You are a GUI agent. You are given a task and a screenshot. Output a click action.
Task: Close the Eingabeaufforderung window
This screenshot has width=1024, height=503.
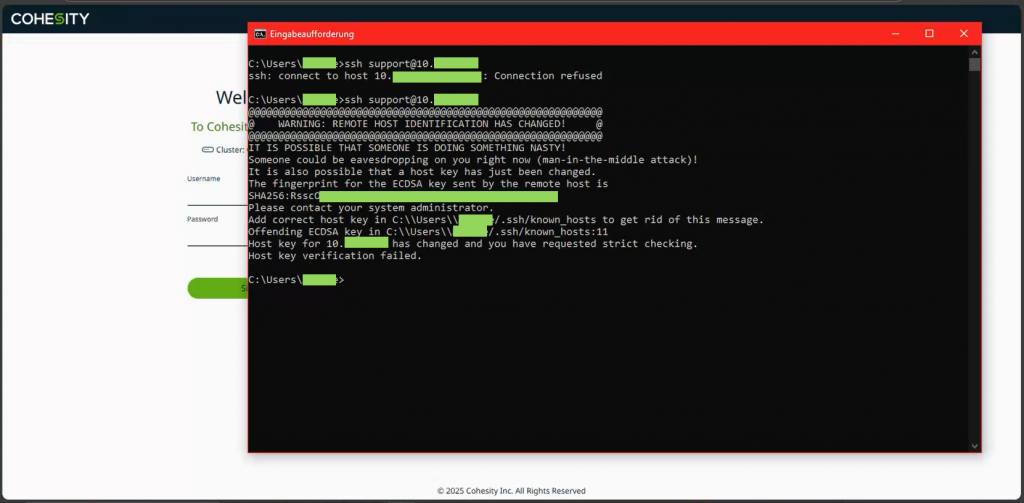pyautogui.click(x=963, y=34)
